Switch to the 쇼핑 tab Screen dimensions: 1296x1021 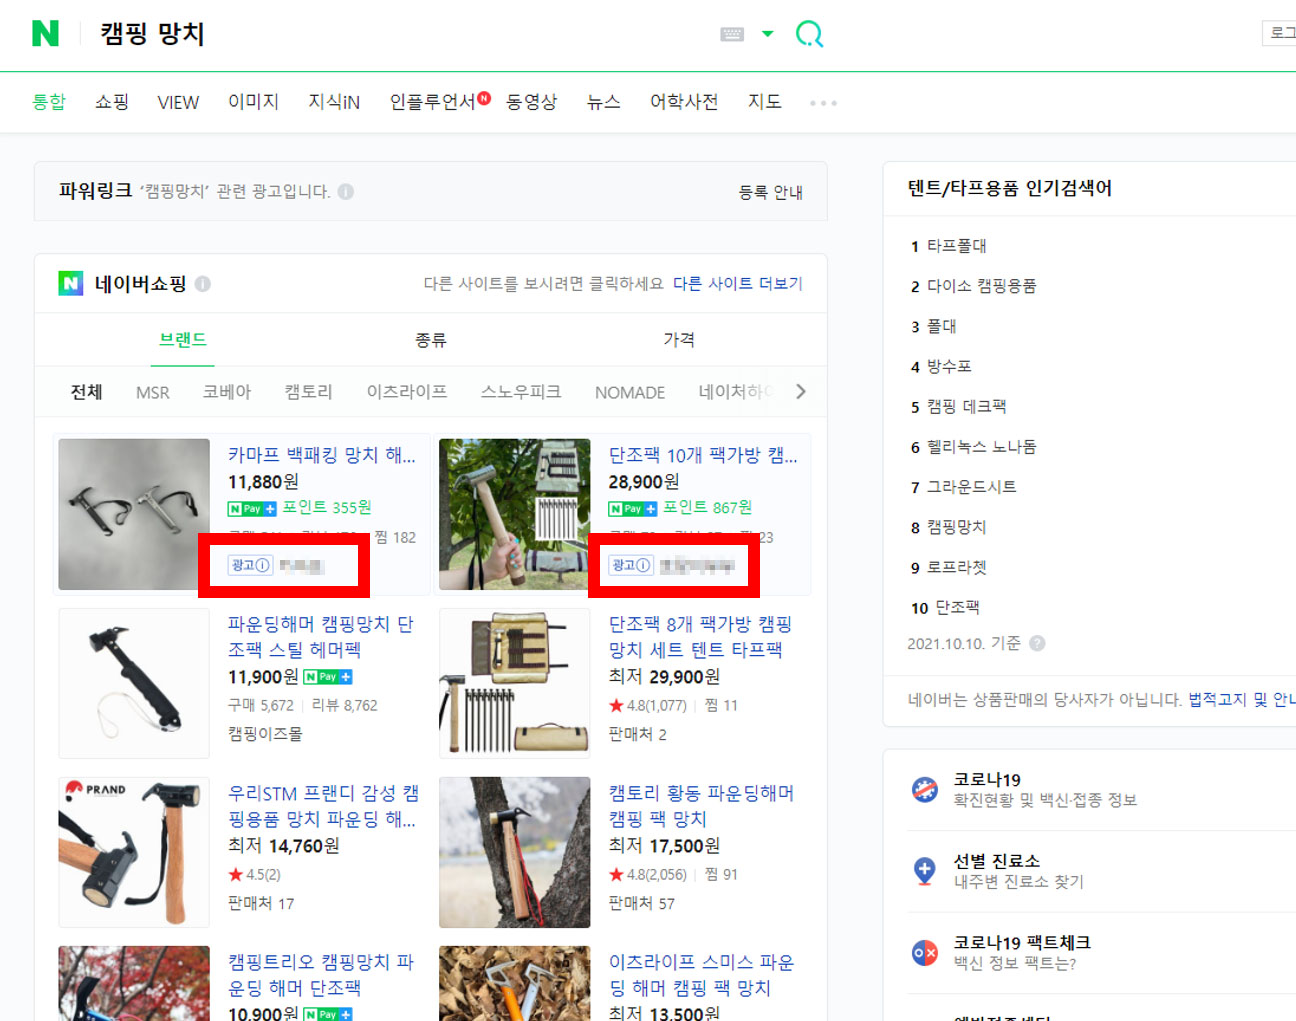[x=112, y=102]
